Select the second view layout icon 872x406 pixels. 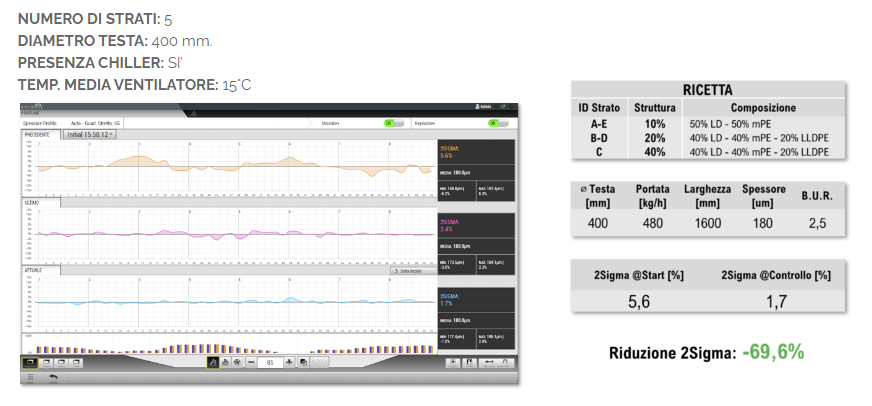[44, 362]
